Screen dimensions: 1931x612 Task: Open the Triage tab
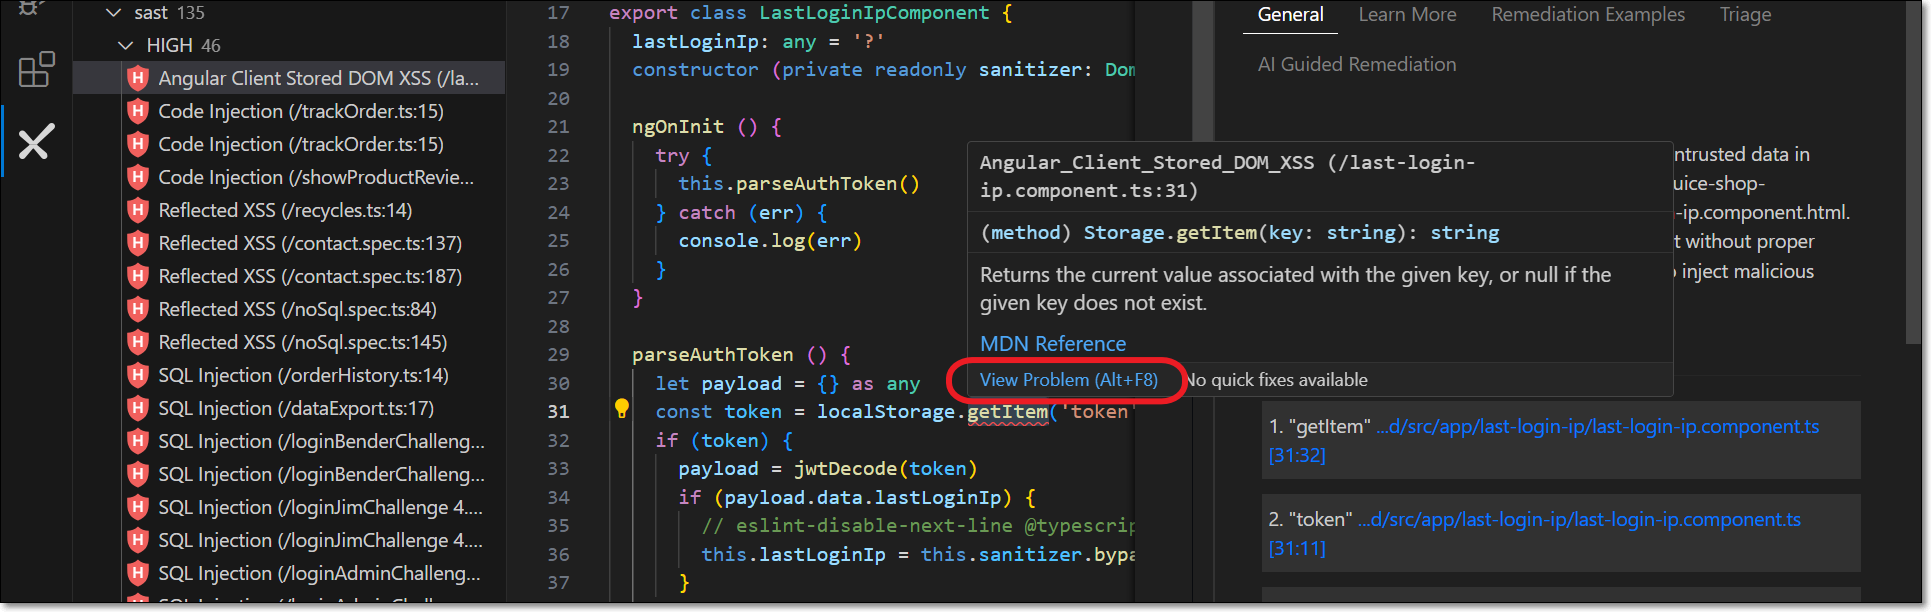pyautogui.click(x=1745, y=15)
